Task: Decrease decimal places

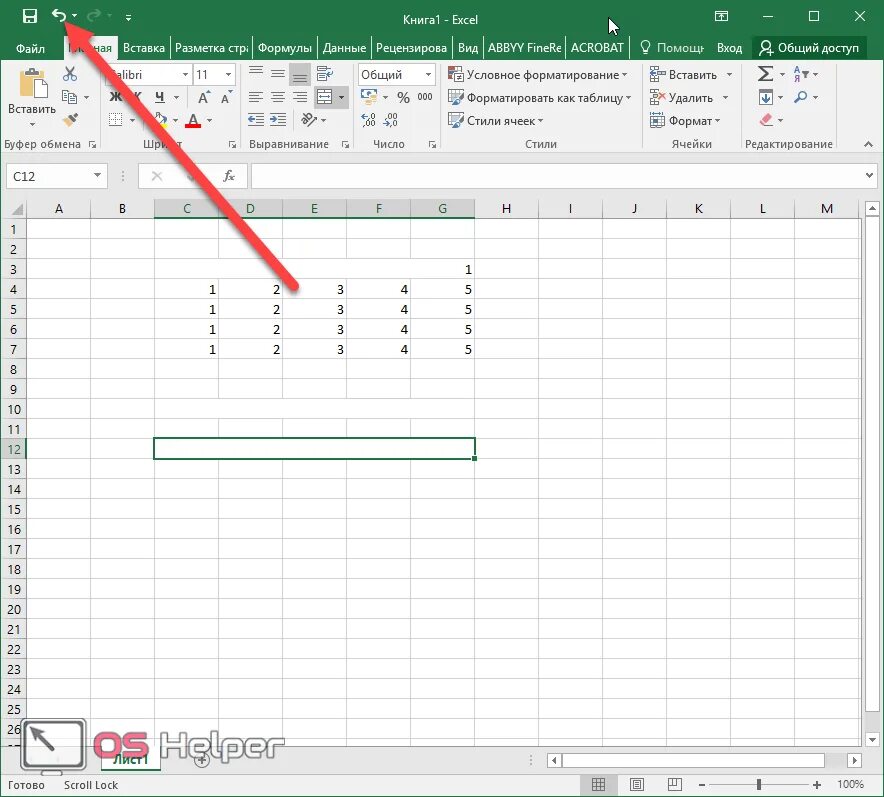Action: [x=390, y=119]
